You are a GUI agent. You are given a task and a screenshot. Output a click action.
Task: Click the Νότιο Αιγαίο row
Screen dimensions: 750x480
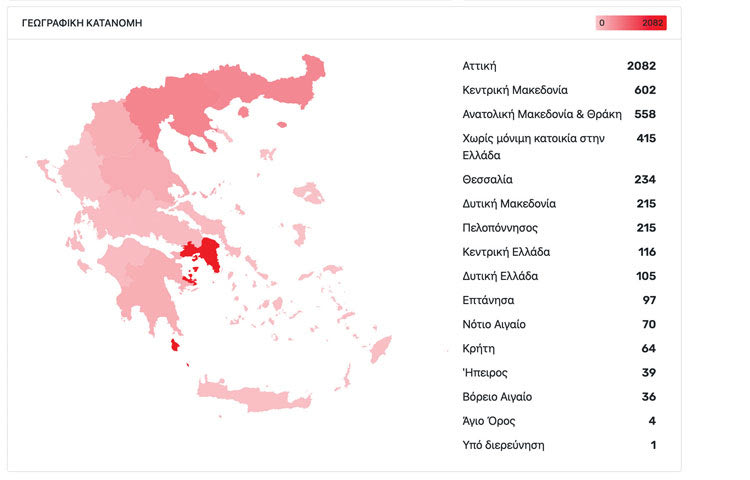[x=559, y=325]
